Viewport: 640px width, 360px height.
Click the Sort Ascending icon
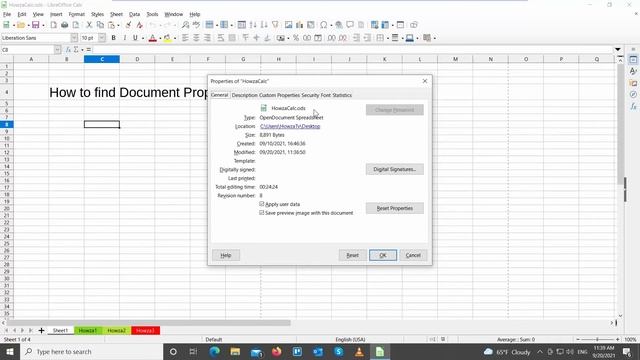(x=253, y=25)
